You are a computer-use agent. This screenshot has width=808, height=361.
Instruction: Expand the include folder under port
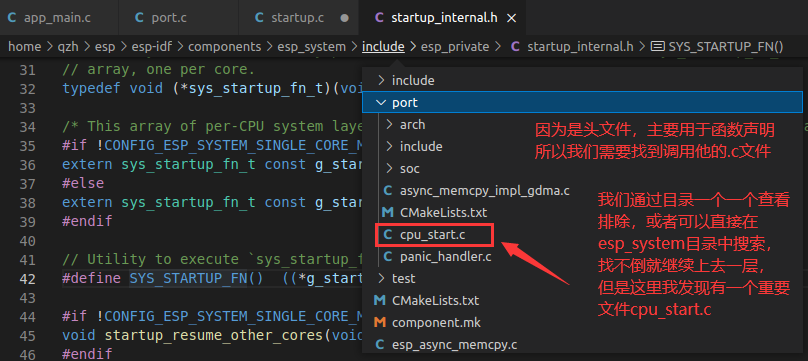tap(421, 147)
